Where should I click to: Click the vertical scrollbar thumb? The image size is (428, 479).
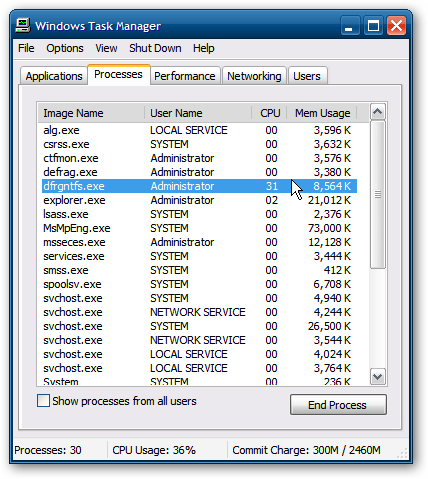tap(377, 194)
